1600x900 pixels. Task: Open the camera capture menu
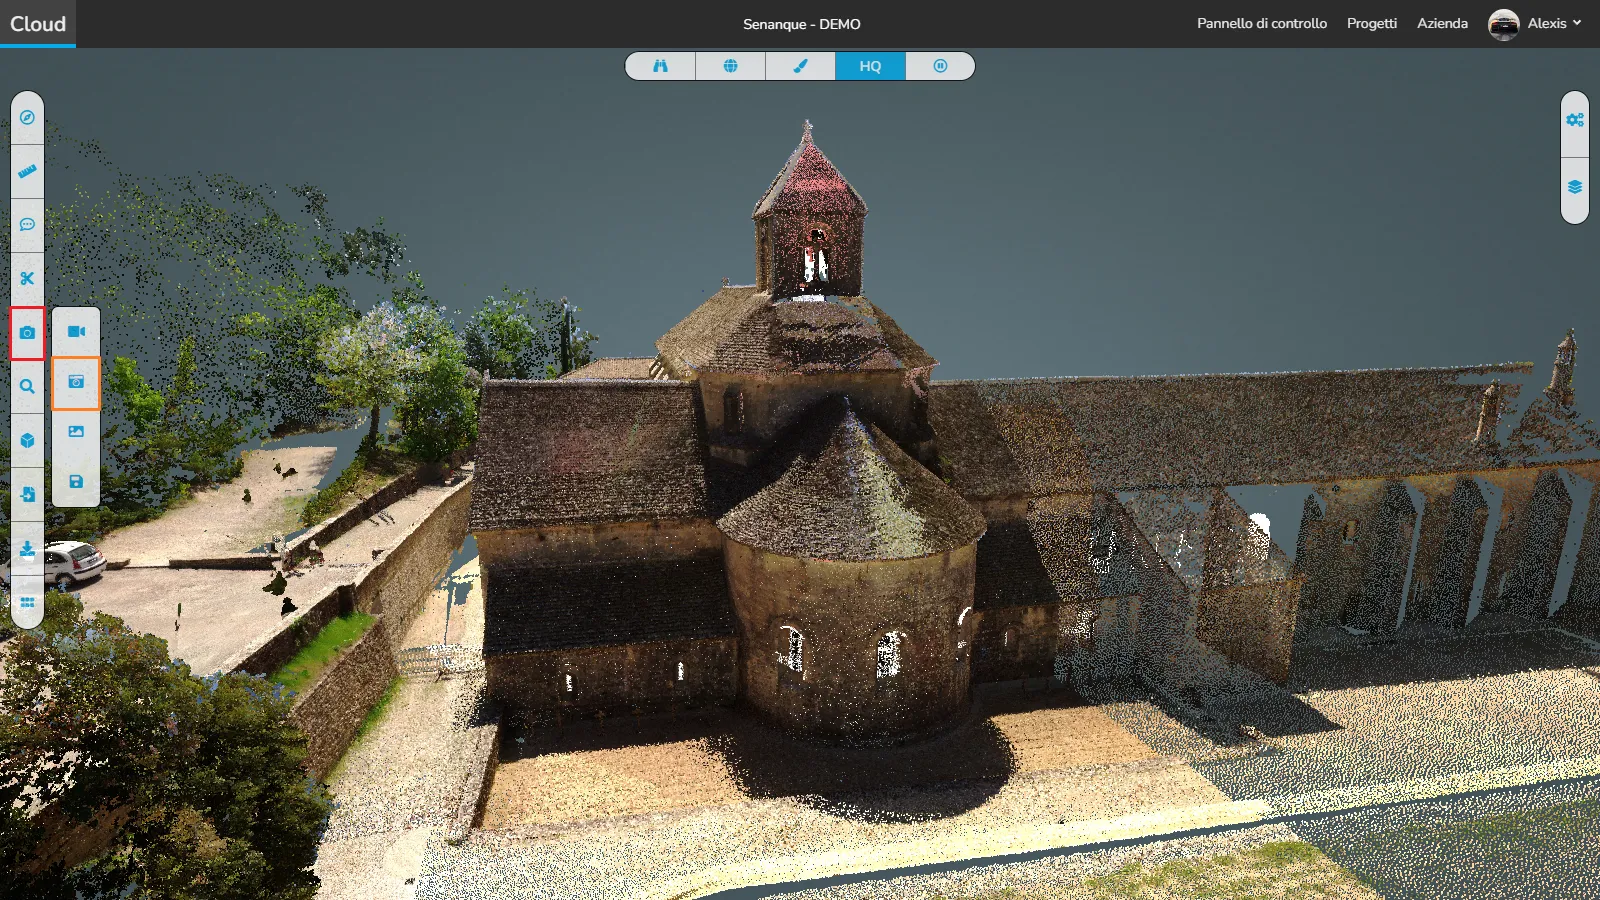27,333
